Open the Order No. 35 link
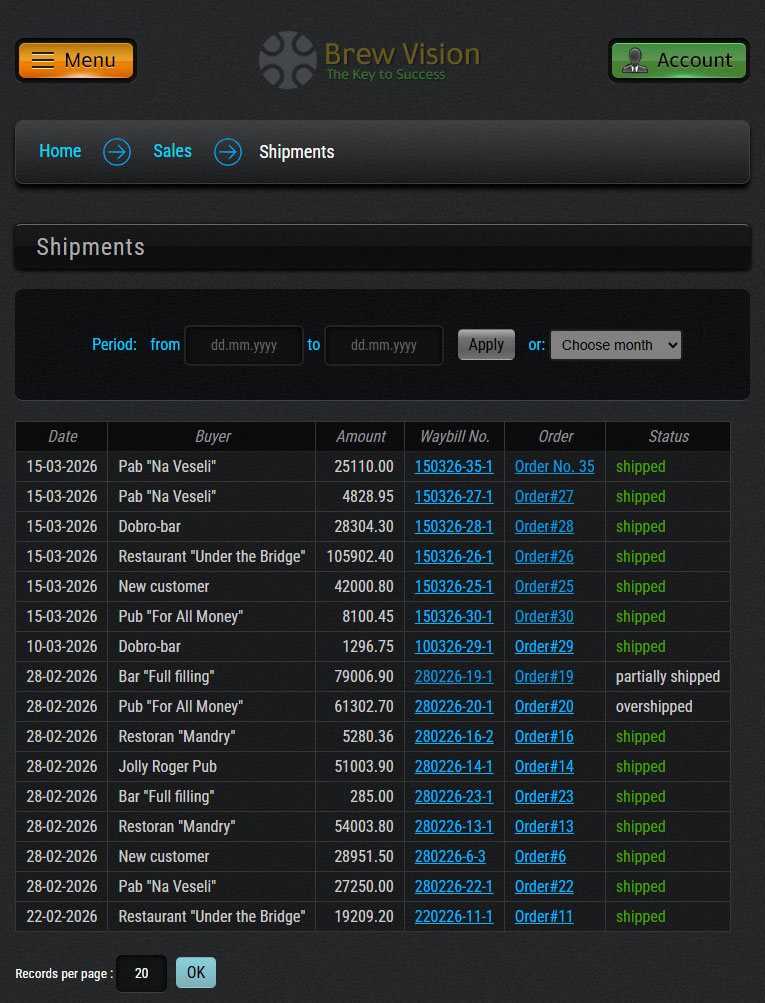The image size is (765, 1003). [554, 466]
